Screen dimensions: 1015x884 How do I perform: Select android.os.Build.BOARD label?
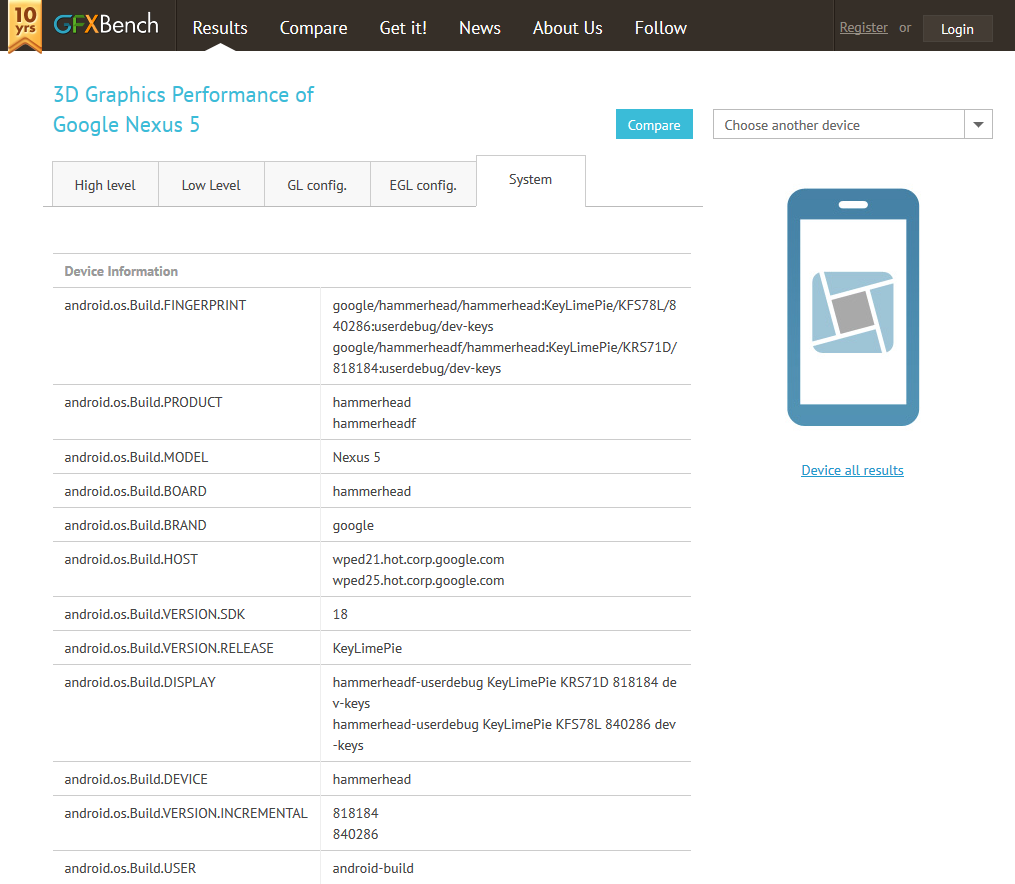click(x=135, y=492)
